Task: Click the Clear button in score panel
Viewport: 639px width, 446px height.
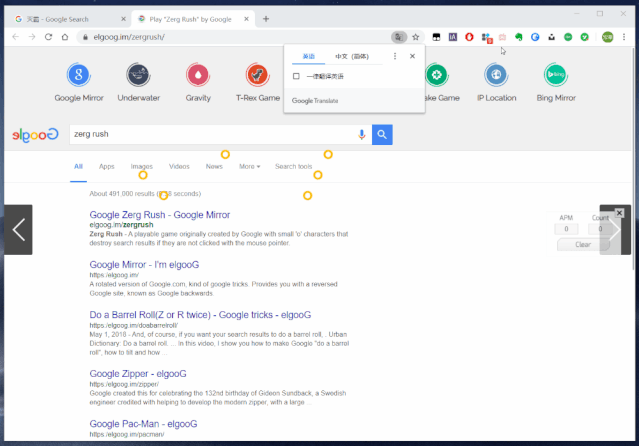Action: click(x=583, y=245)
